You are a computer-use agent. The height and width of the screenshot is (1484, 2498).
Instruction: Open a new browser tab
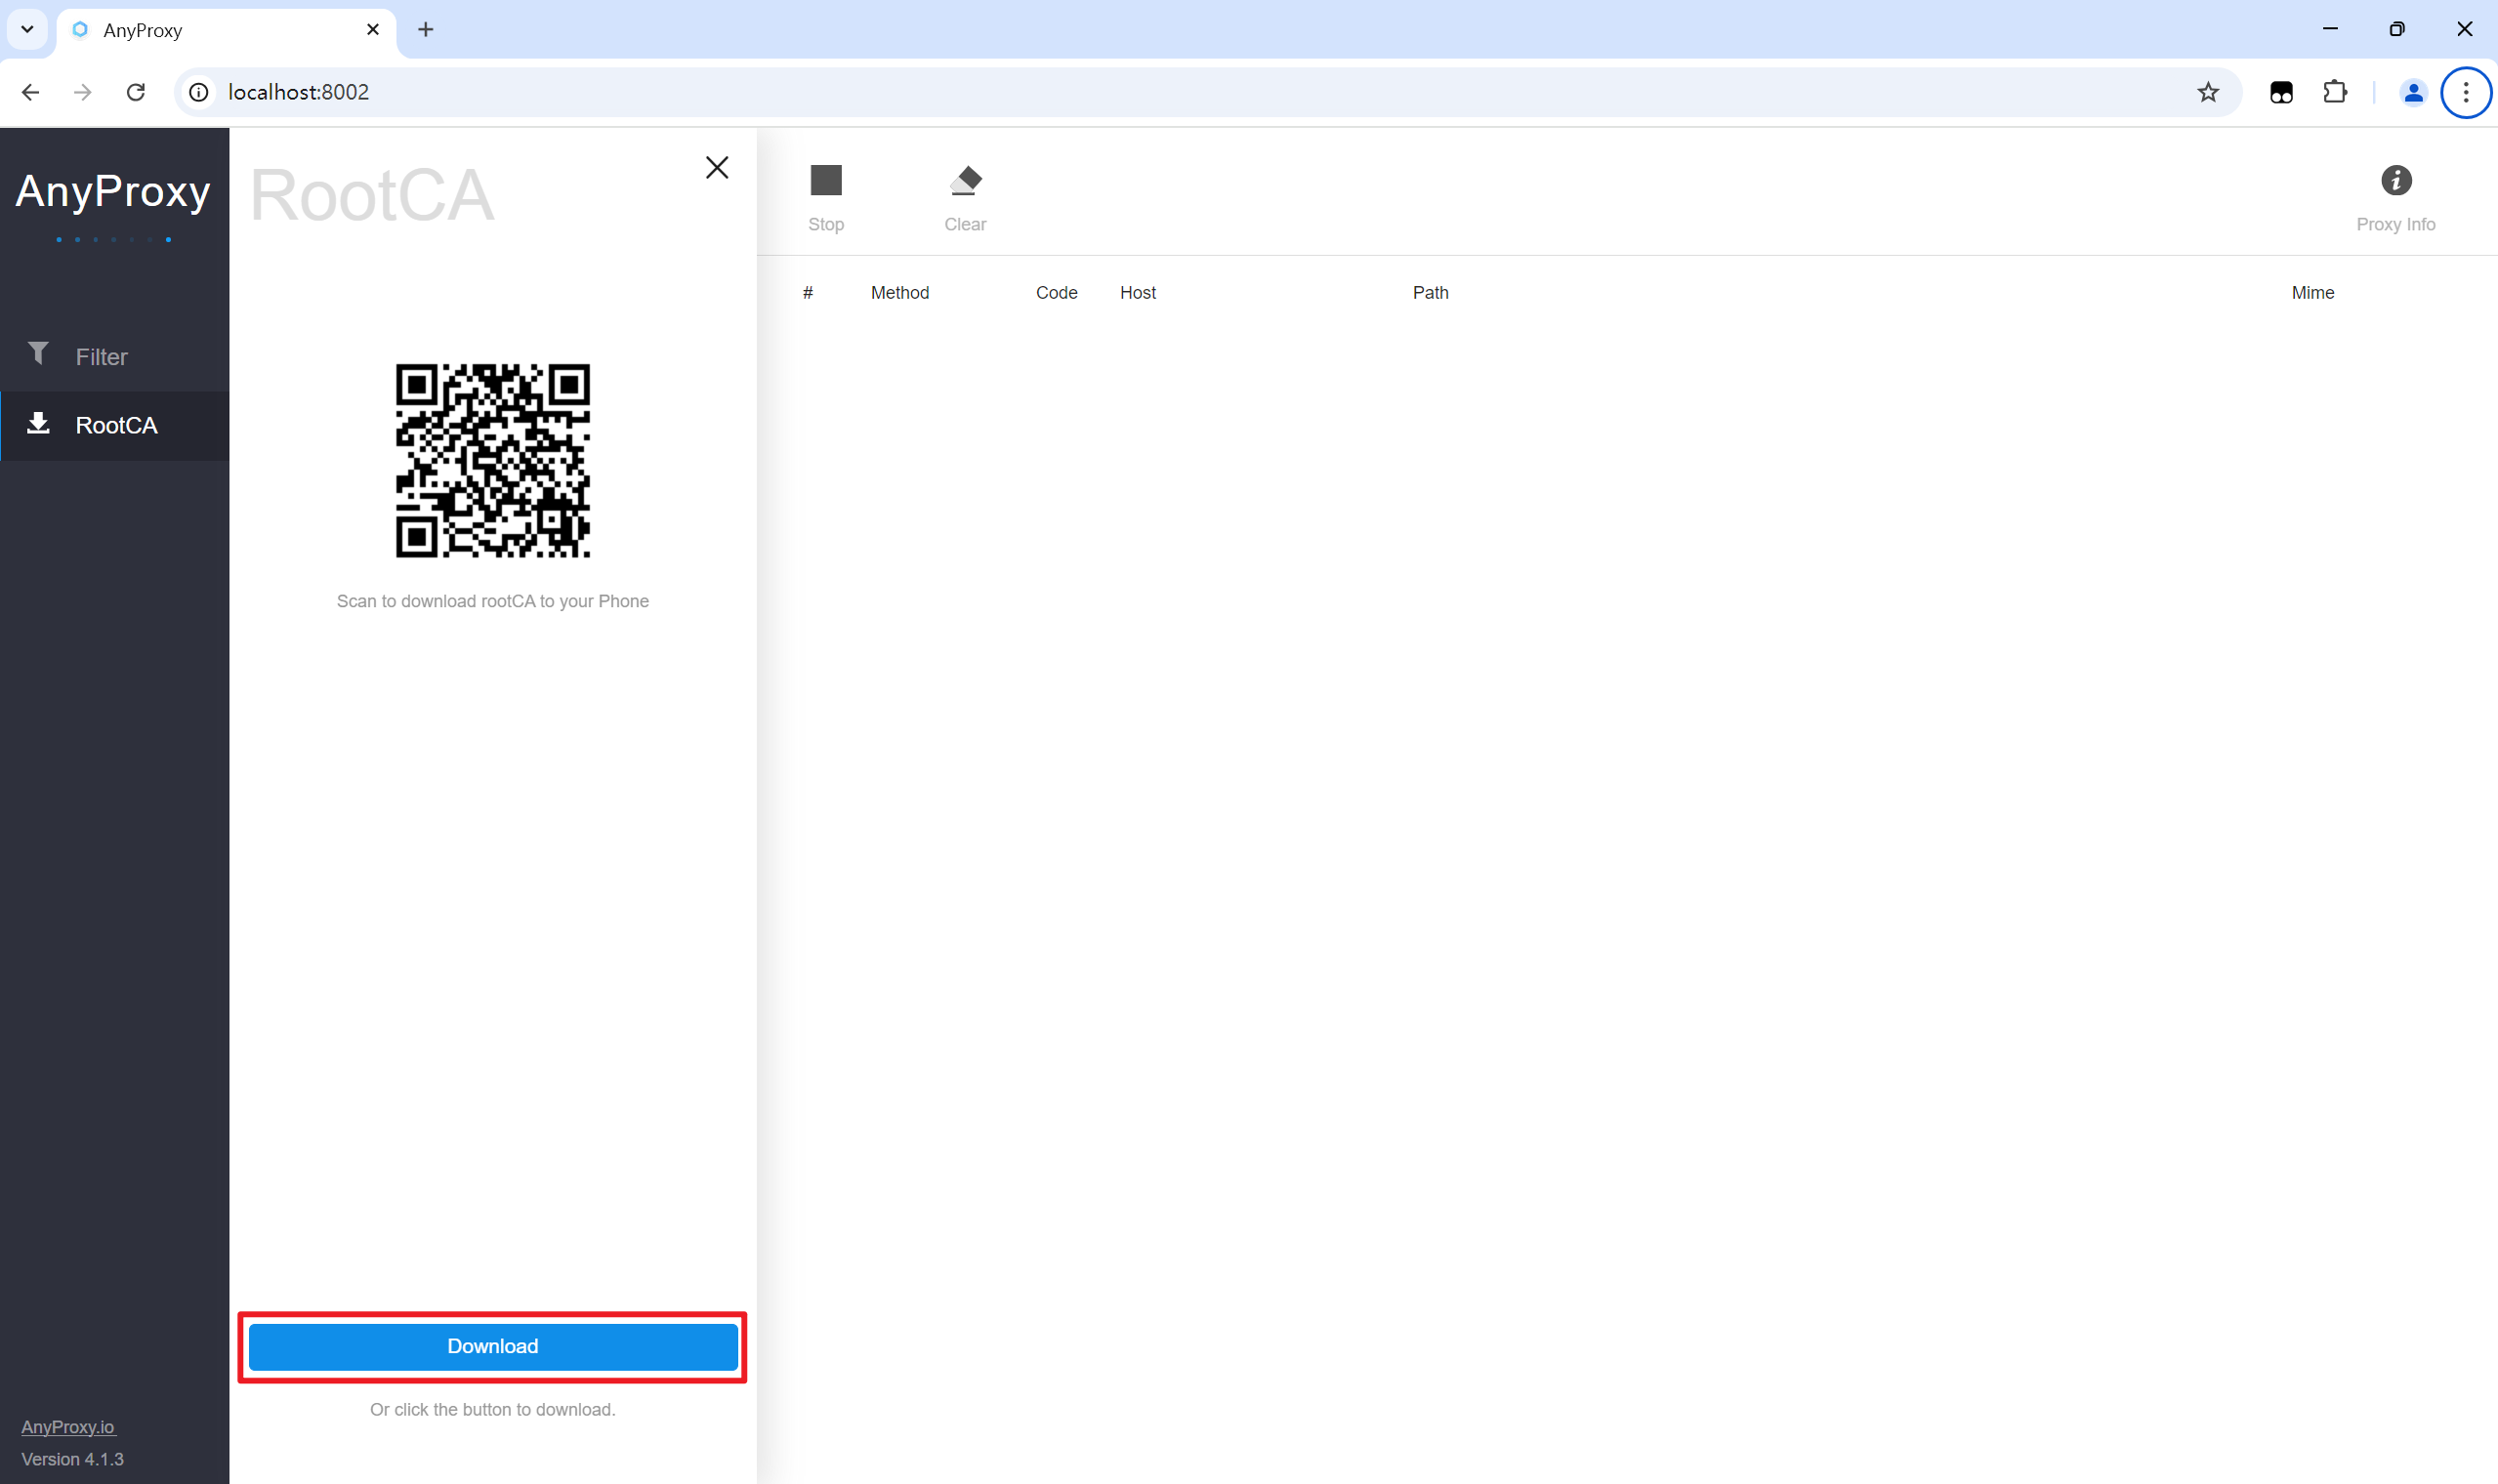(x=426, y=30)
